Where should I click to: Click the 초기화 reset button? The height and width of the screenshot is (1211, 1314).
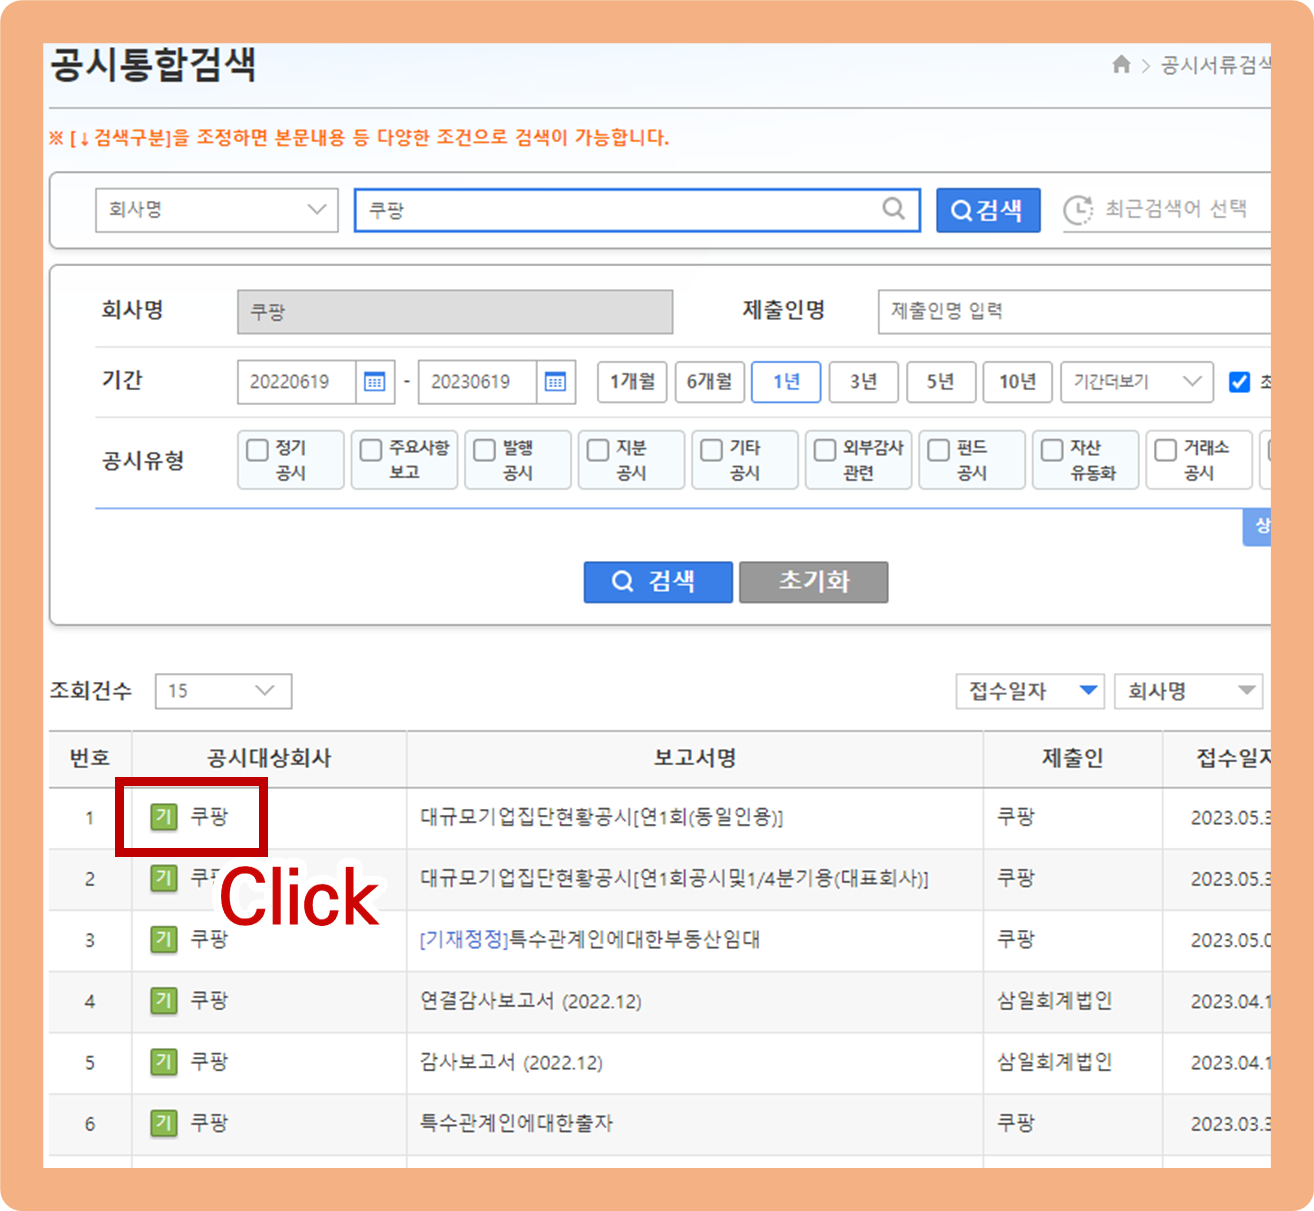click(x=814, y=582)
